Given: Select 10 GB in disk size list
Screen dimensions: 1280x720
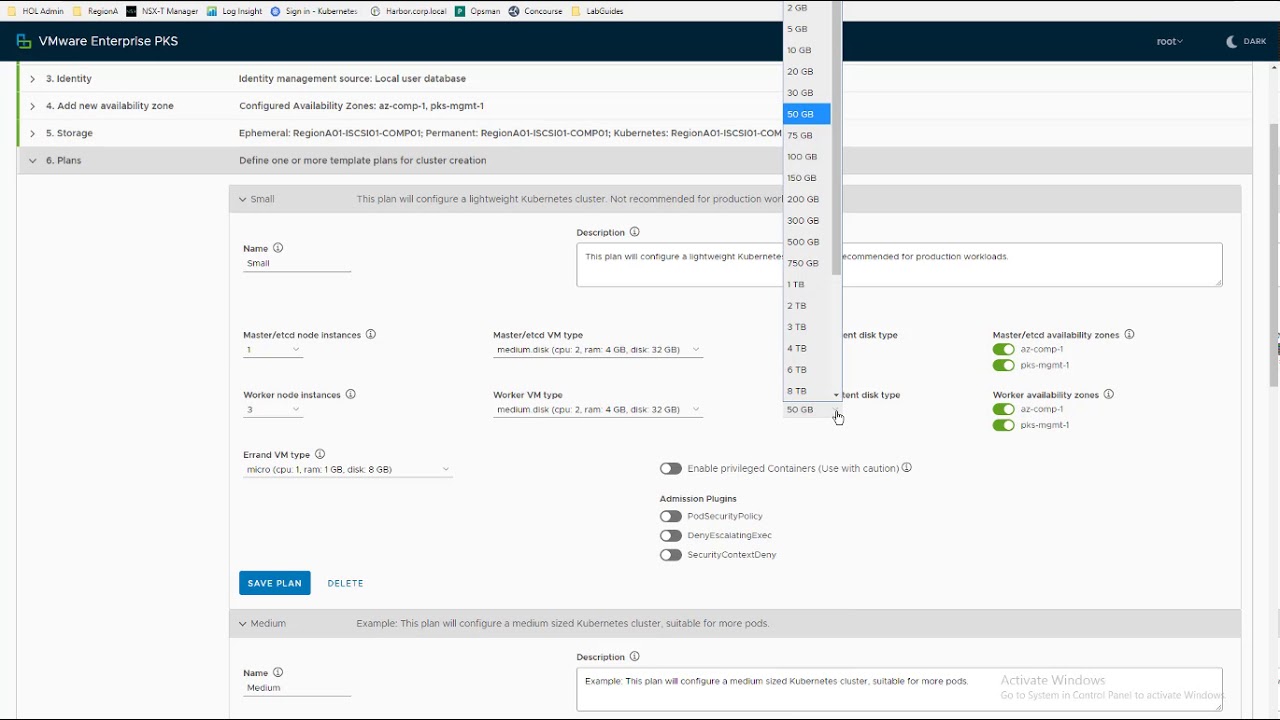Looking at the screenshot, I should pyautogui.click(x=807, y=50).
